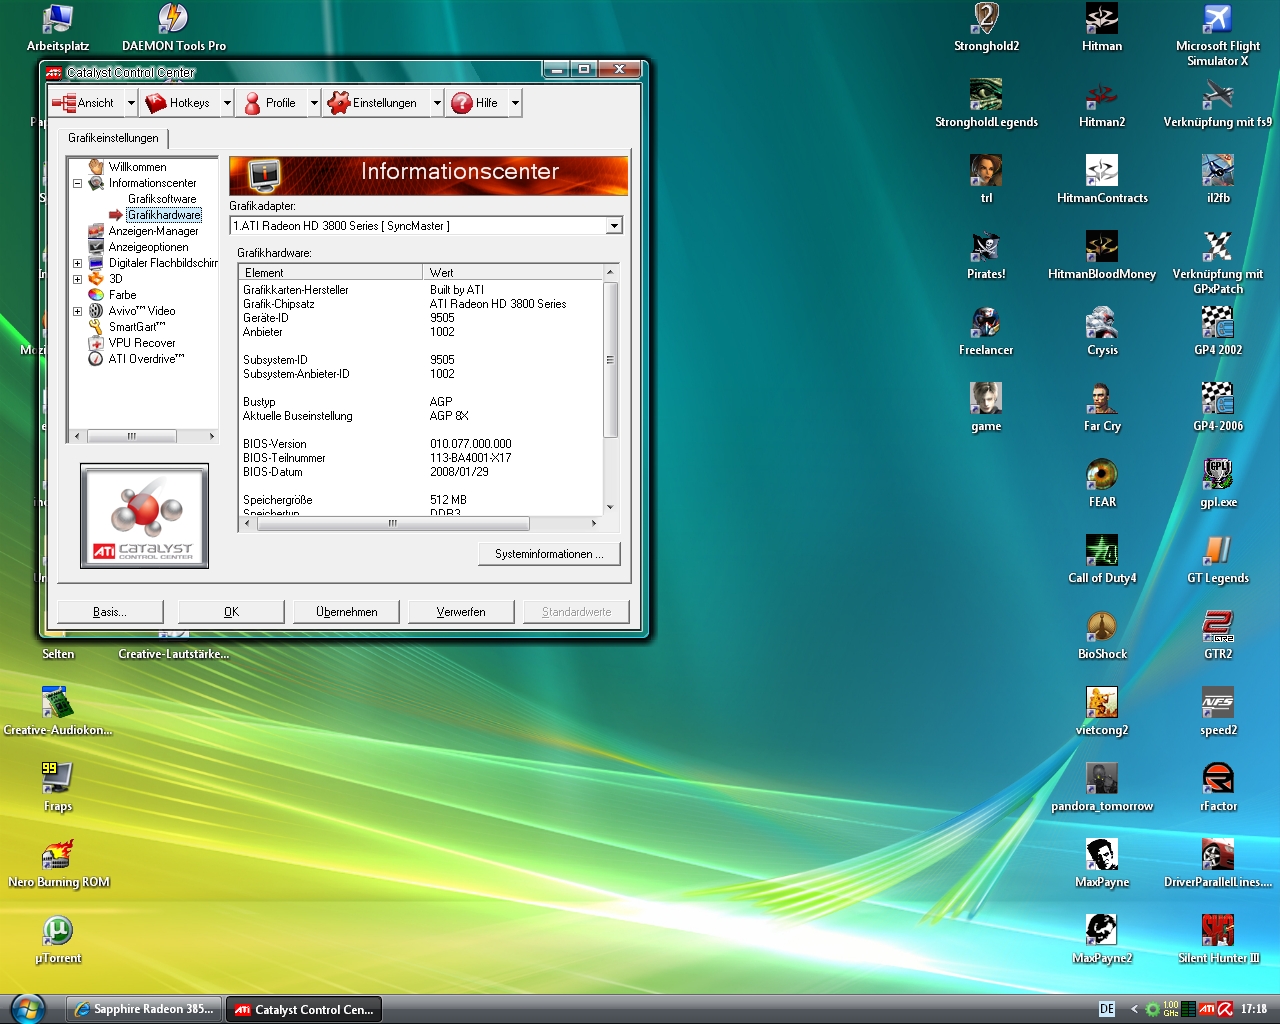Image resolution: width=1280 pixels, height=1024 pixels.
Task: Click the Far Cry desktop icon
Action: click(1102, 408)
